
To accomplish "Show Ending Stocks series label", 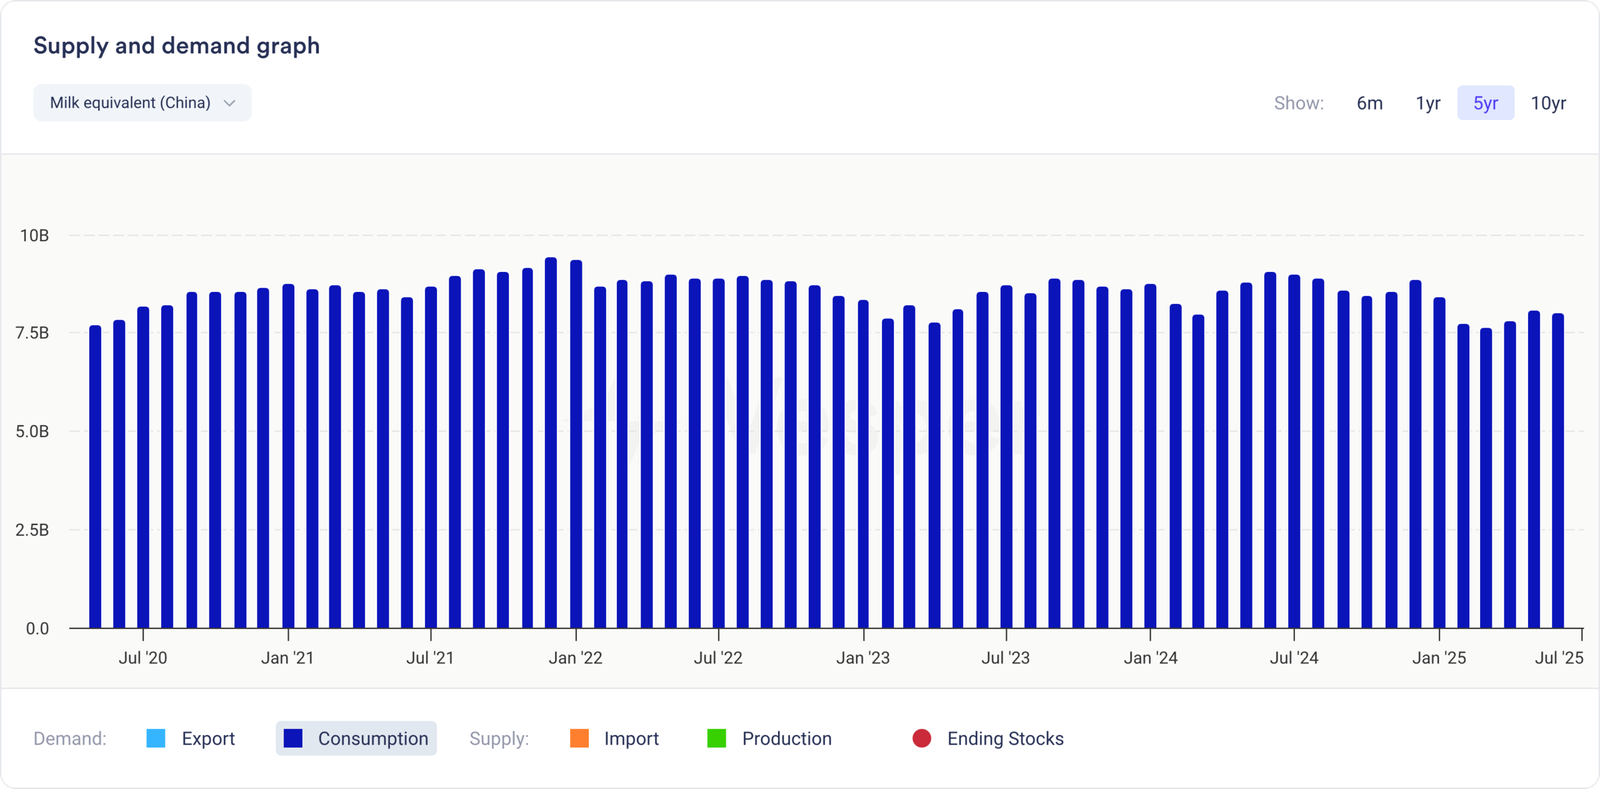I will coord(1005,738).
